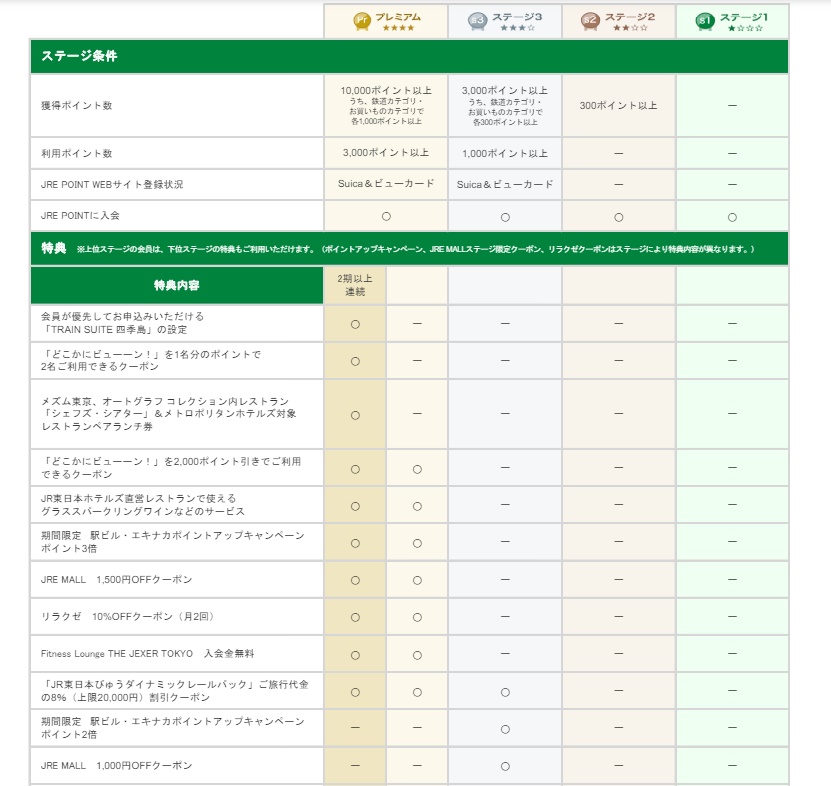831x786 pixels.
Task: Click the bronze Stage 2 medal icon
Action: [590, 21]
